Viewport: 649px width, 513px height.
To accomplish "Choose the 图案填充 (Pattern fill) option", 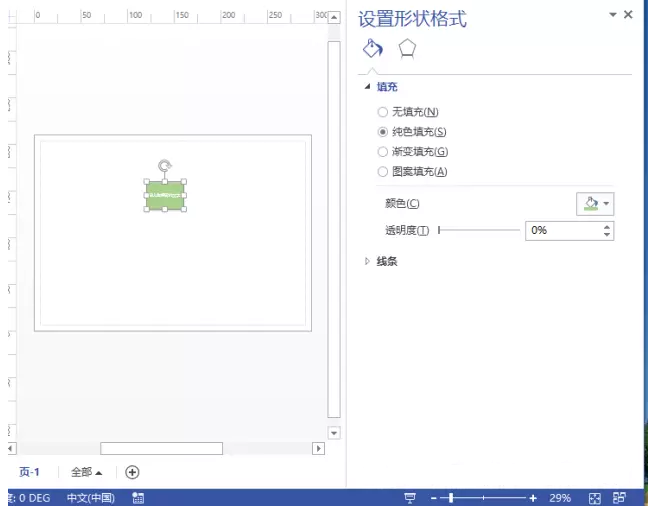I will [x=383, y=172].
